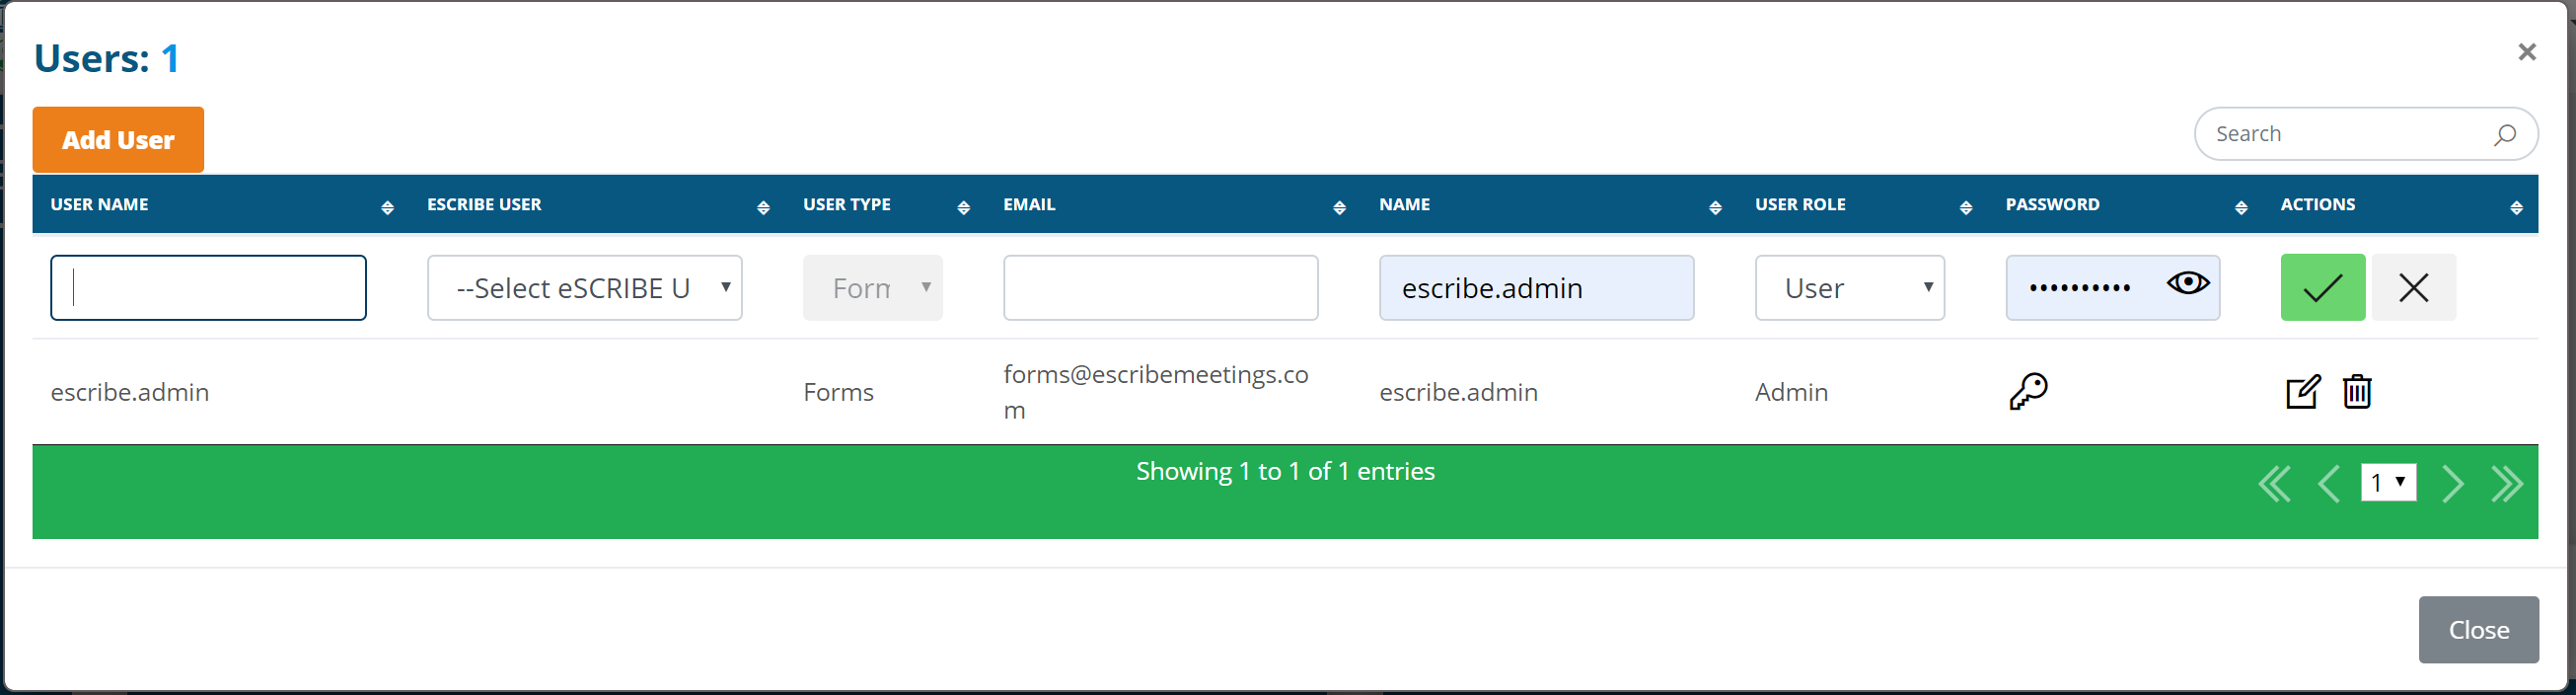Open the User Role dropdown
This screenshot has width=2576, height=695.
[x=1849, y=288]
